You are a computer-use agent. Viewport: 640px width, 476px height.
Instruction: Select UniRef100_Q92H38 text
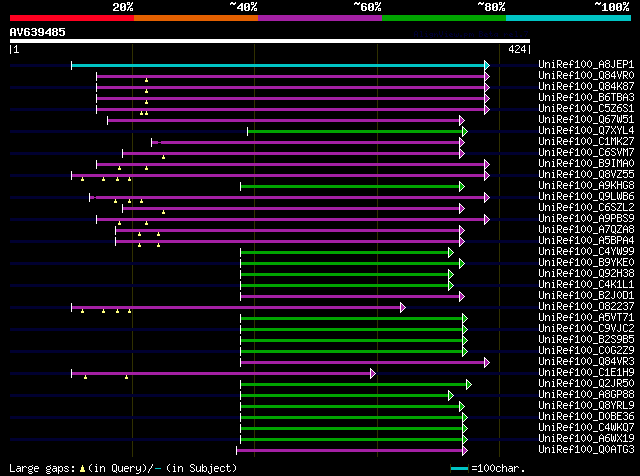click(586, 274)
